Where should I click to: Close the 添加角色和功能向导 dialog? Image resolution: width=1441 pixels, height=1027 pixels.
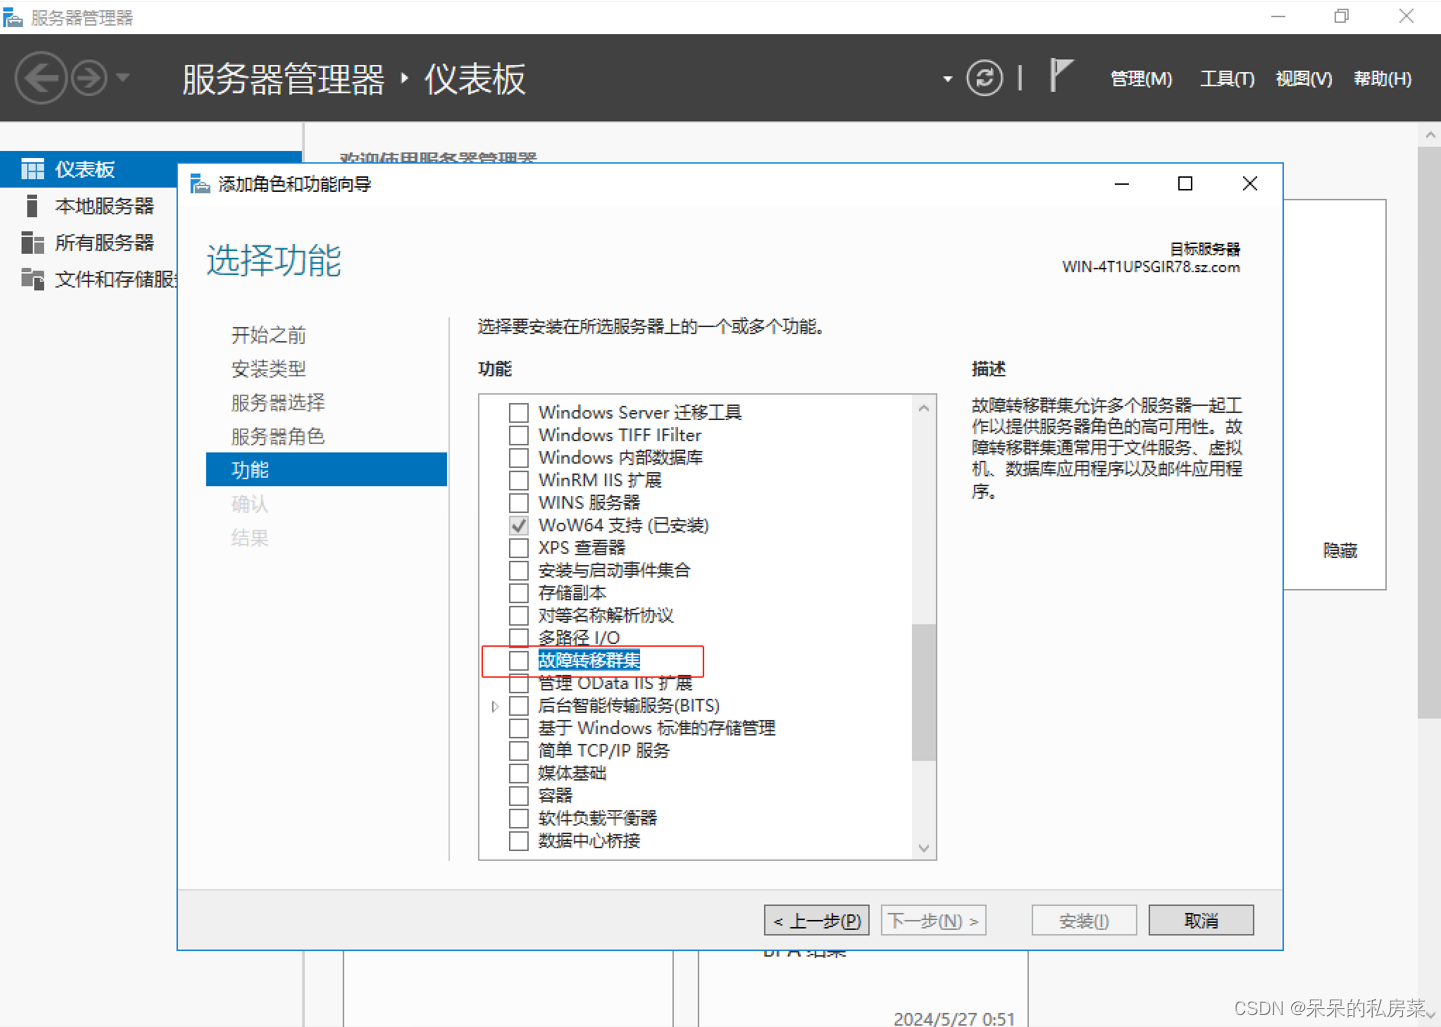pos(1250,184)
